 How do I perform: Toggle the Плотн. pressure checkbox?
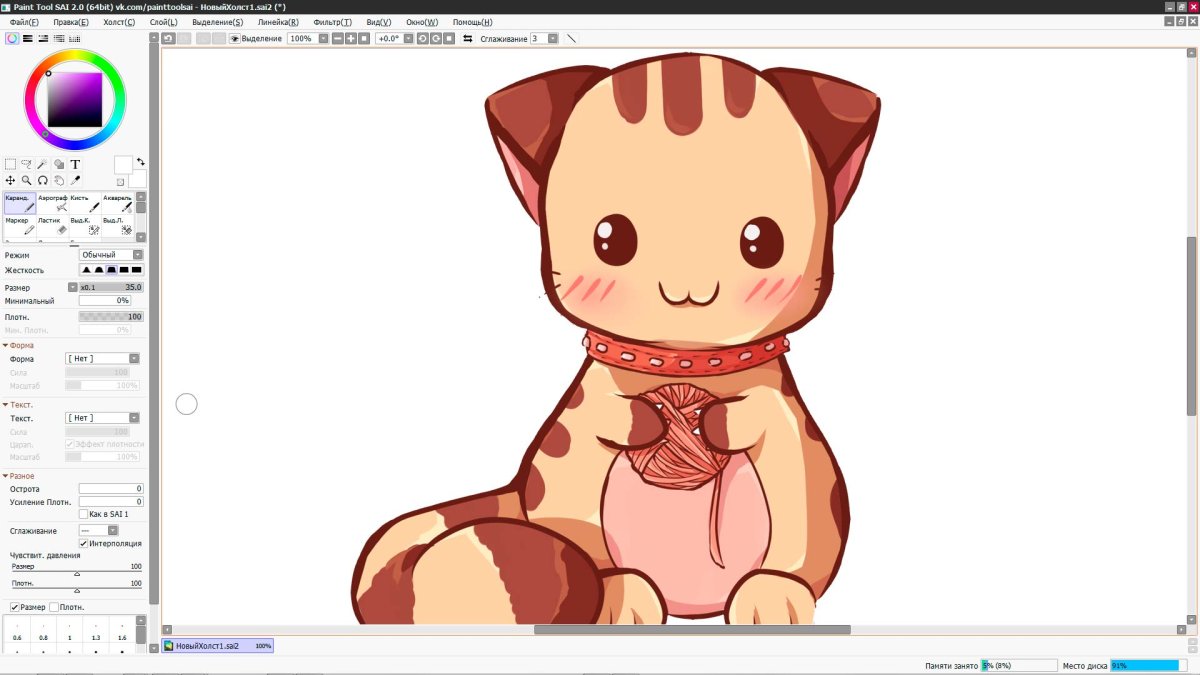pos(54,607)
